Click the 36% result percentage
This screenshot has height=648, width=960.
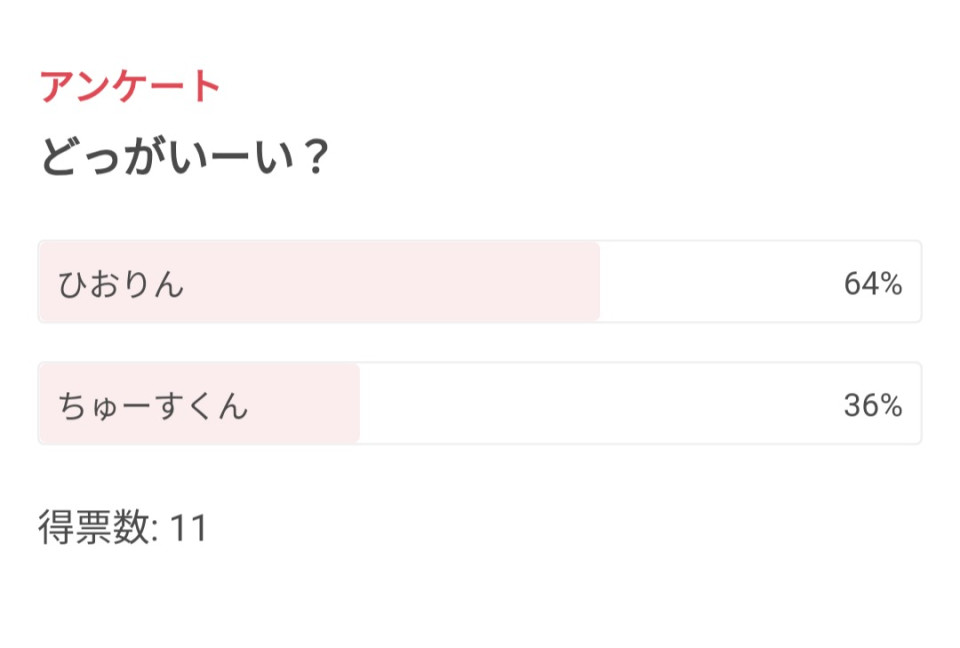click(x=873, y=405)
